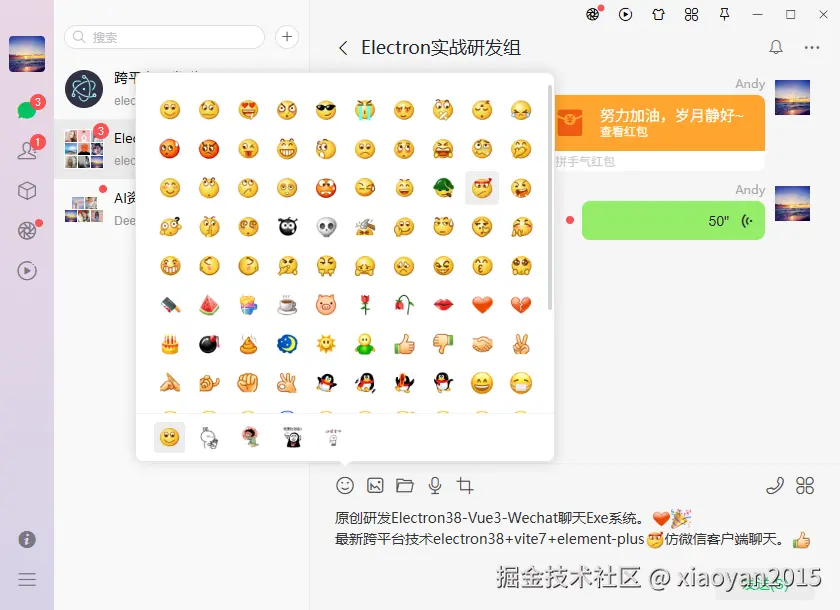Screen dimensions: 840x610
Task: Open the image picker in the chat toolbar
Action: pyautogui.click(x=375, y=485)
